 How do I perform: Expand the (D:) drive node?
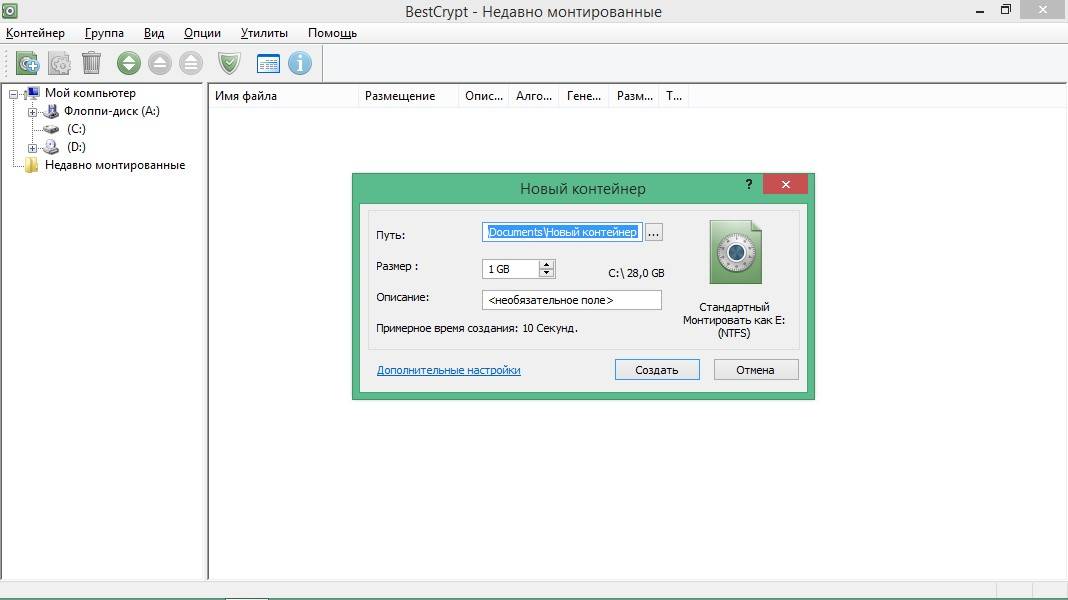pos(32,148)
